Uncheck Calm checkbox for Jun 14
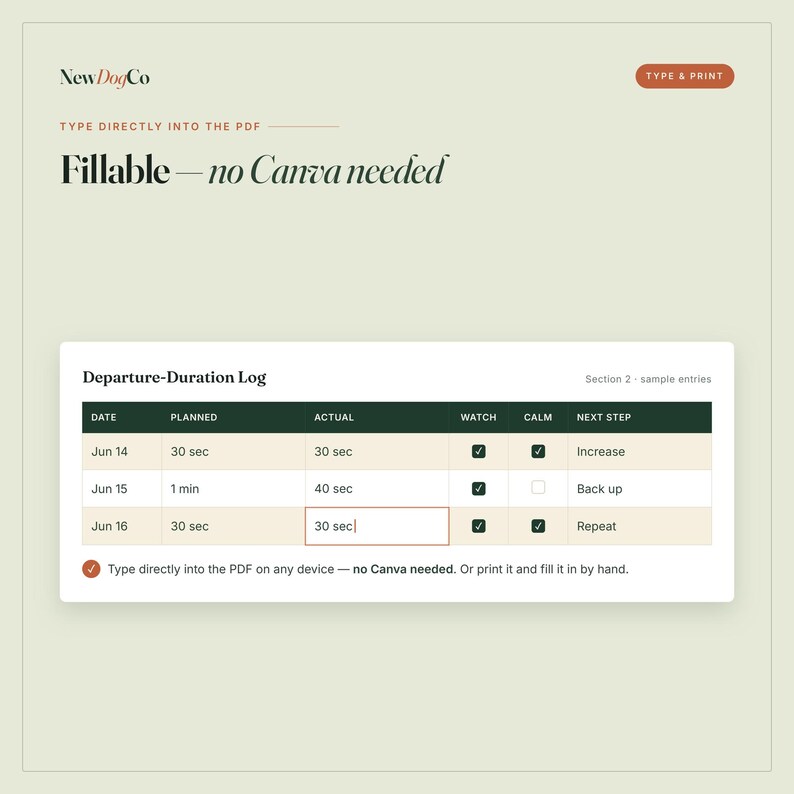 pos(538,451)
